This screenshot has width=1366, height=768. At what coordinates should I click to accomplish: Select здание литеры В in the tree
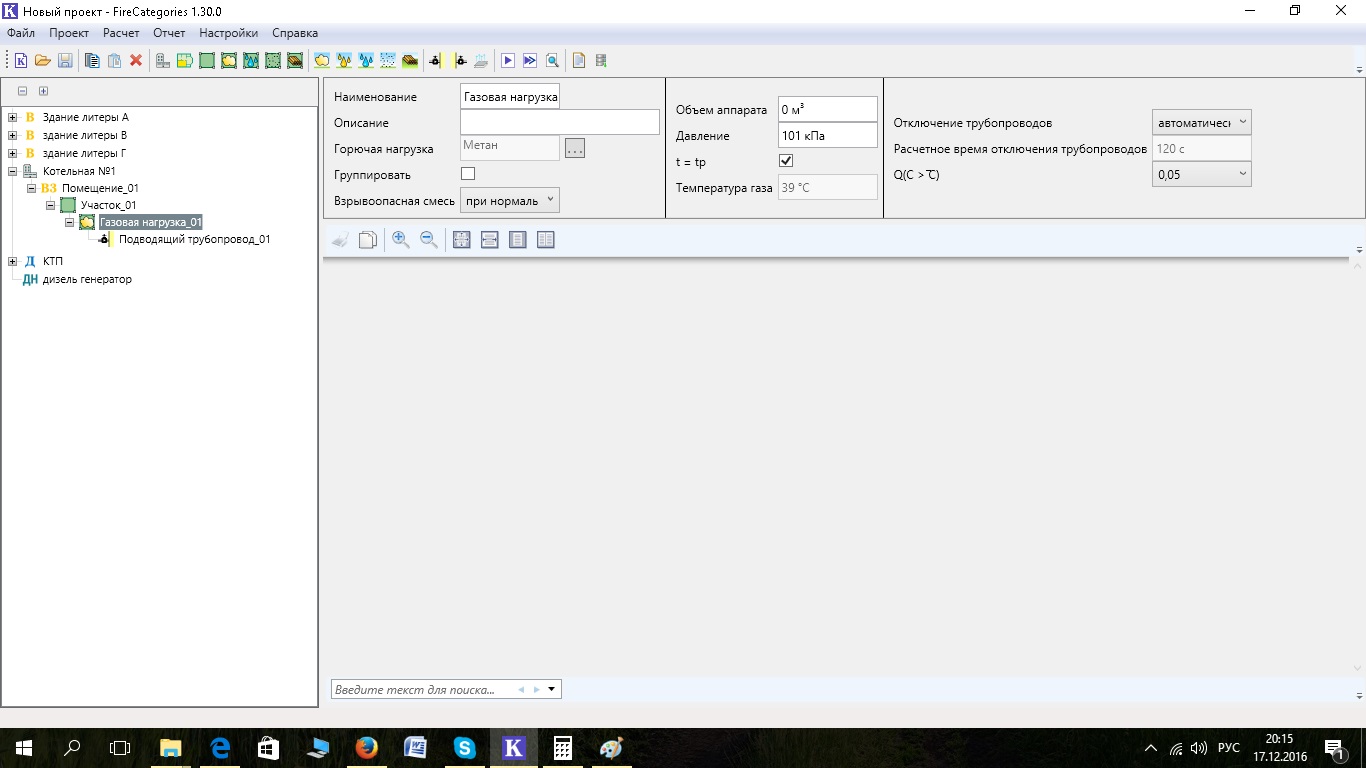point(84,135)
